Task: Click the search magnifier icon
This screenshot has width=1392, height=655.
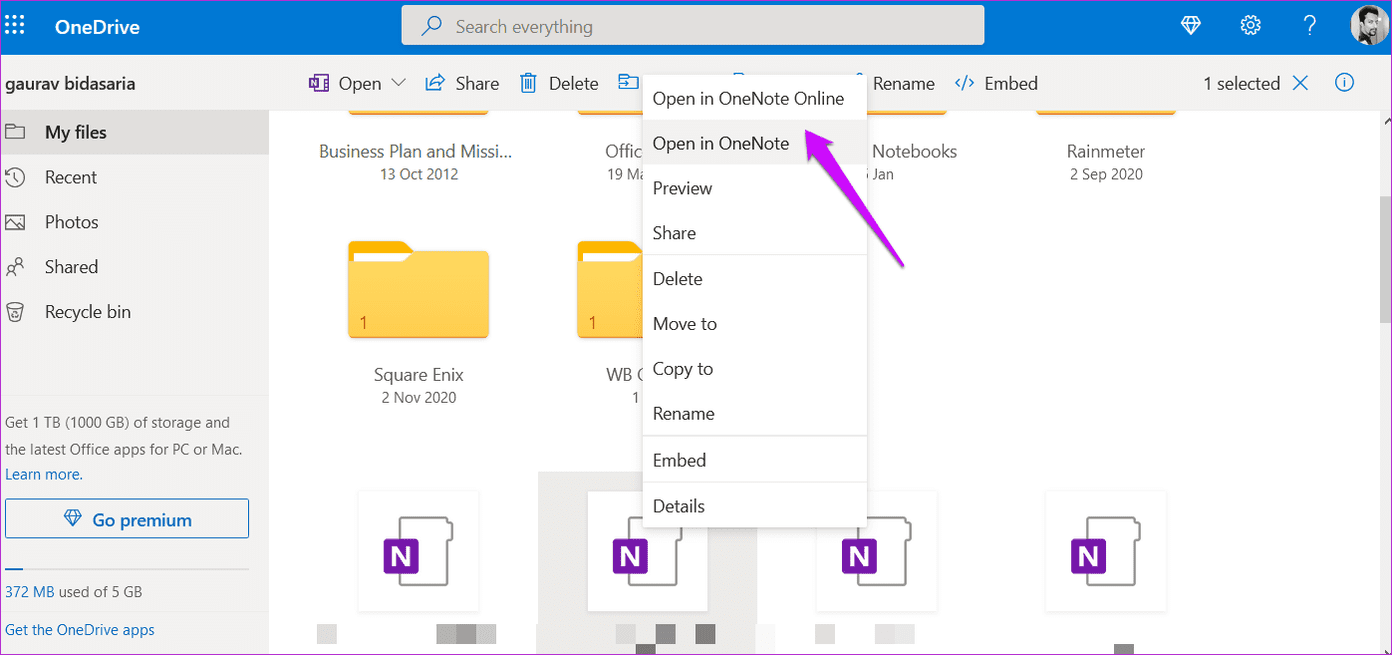Action: pyautogui.click(x=432, y=27)
